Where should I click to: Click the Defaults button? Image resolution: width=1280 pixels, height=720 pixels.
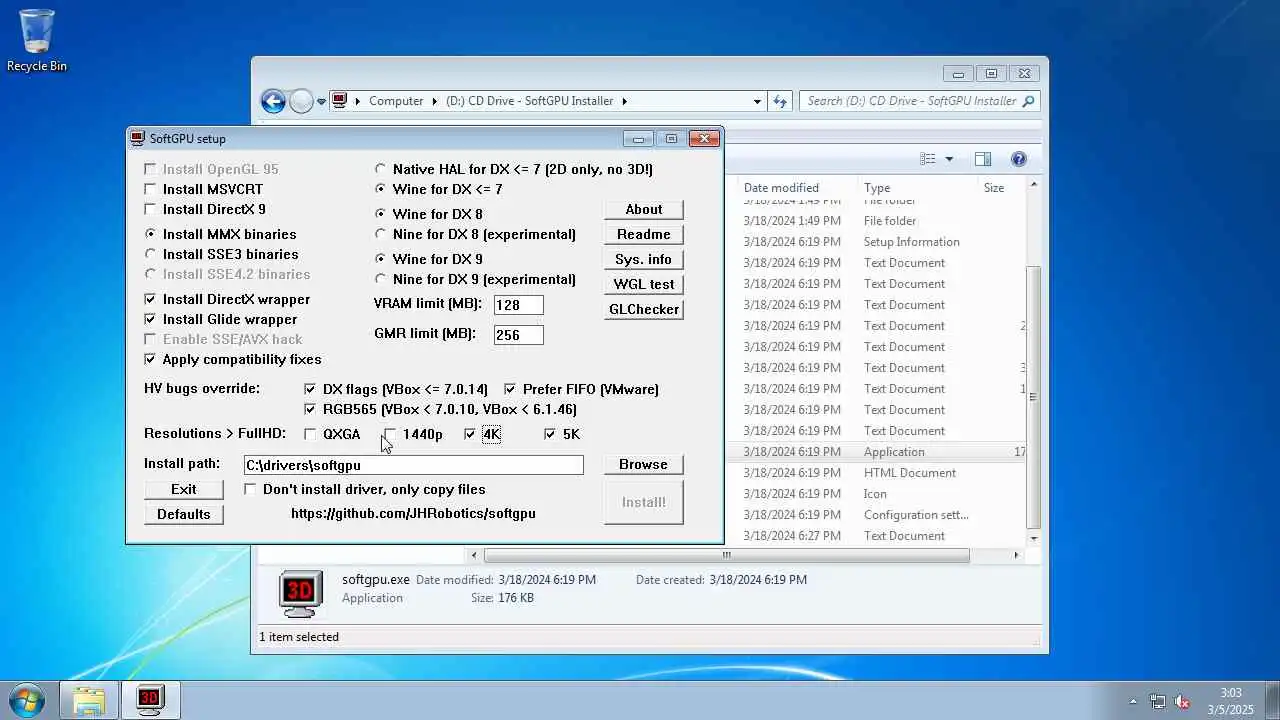(x=184, y=514)
